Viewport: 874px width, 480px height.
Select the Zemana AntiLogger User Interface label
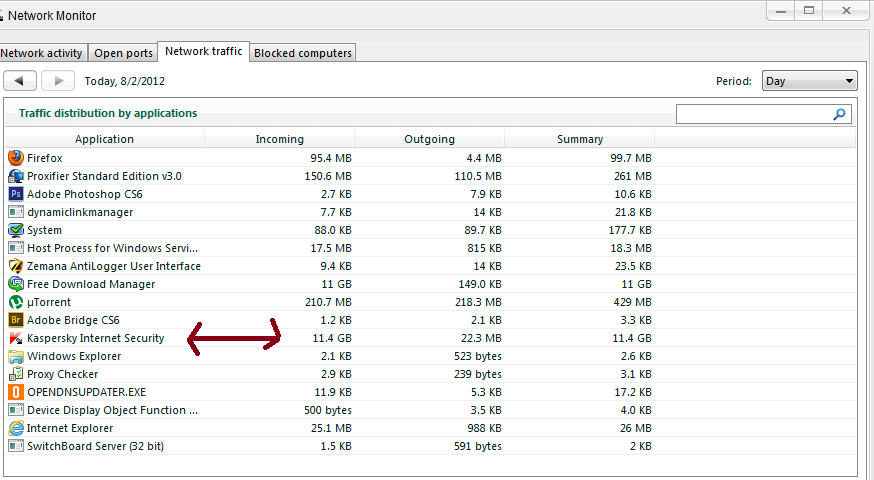[x=114, y=266]
